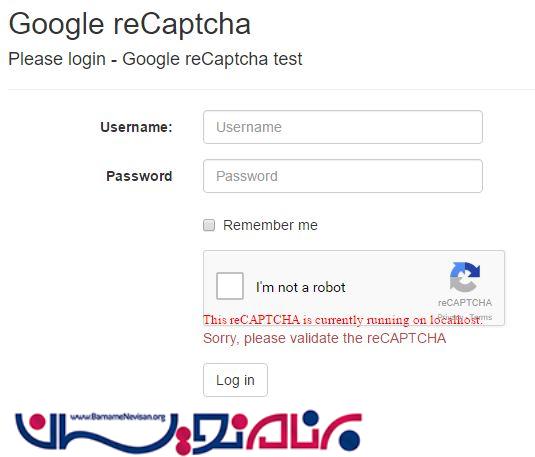
Task: Click the www.BarnameNevisan.org URL text
Action: point(118,417)
